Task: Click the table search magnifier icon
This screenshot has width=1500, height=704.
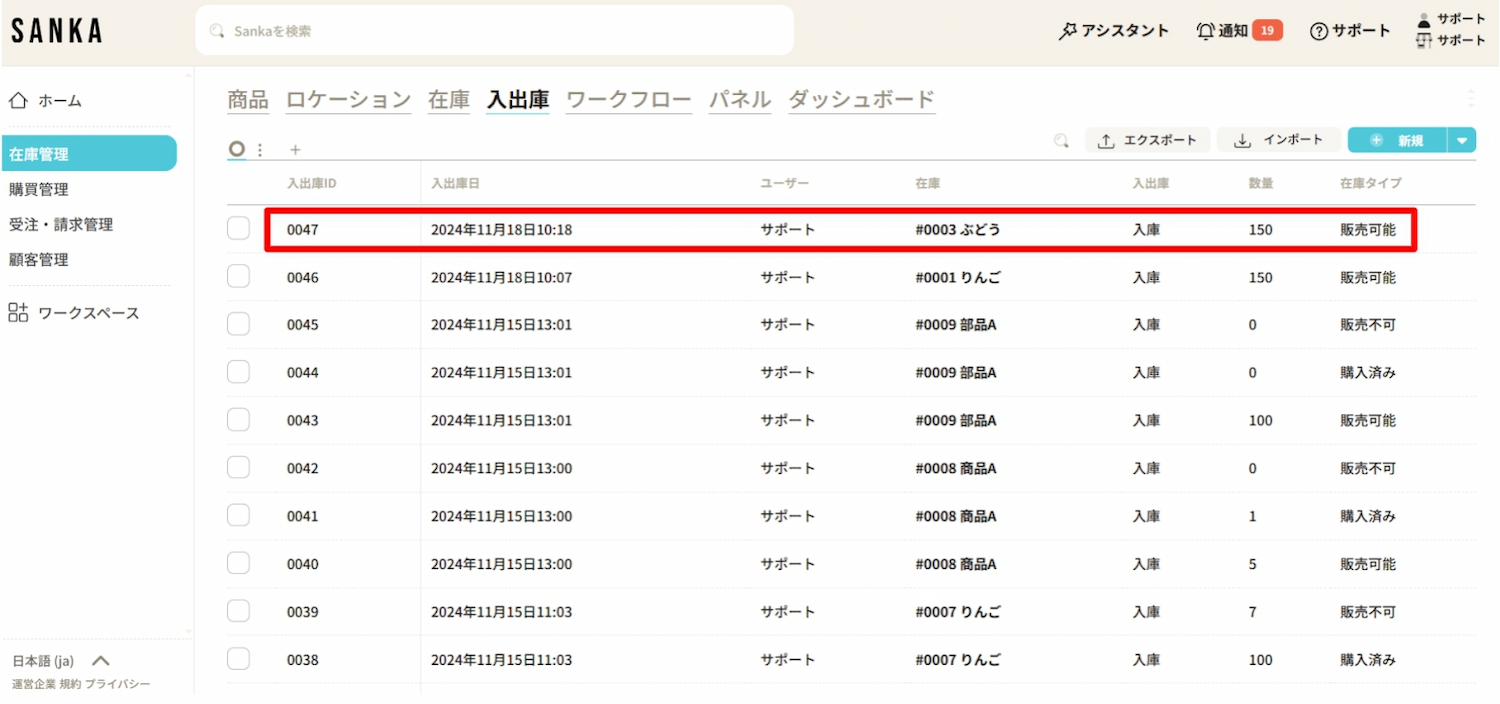Action: click(1061, 141)
